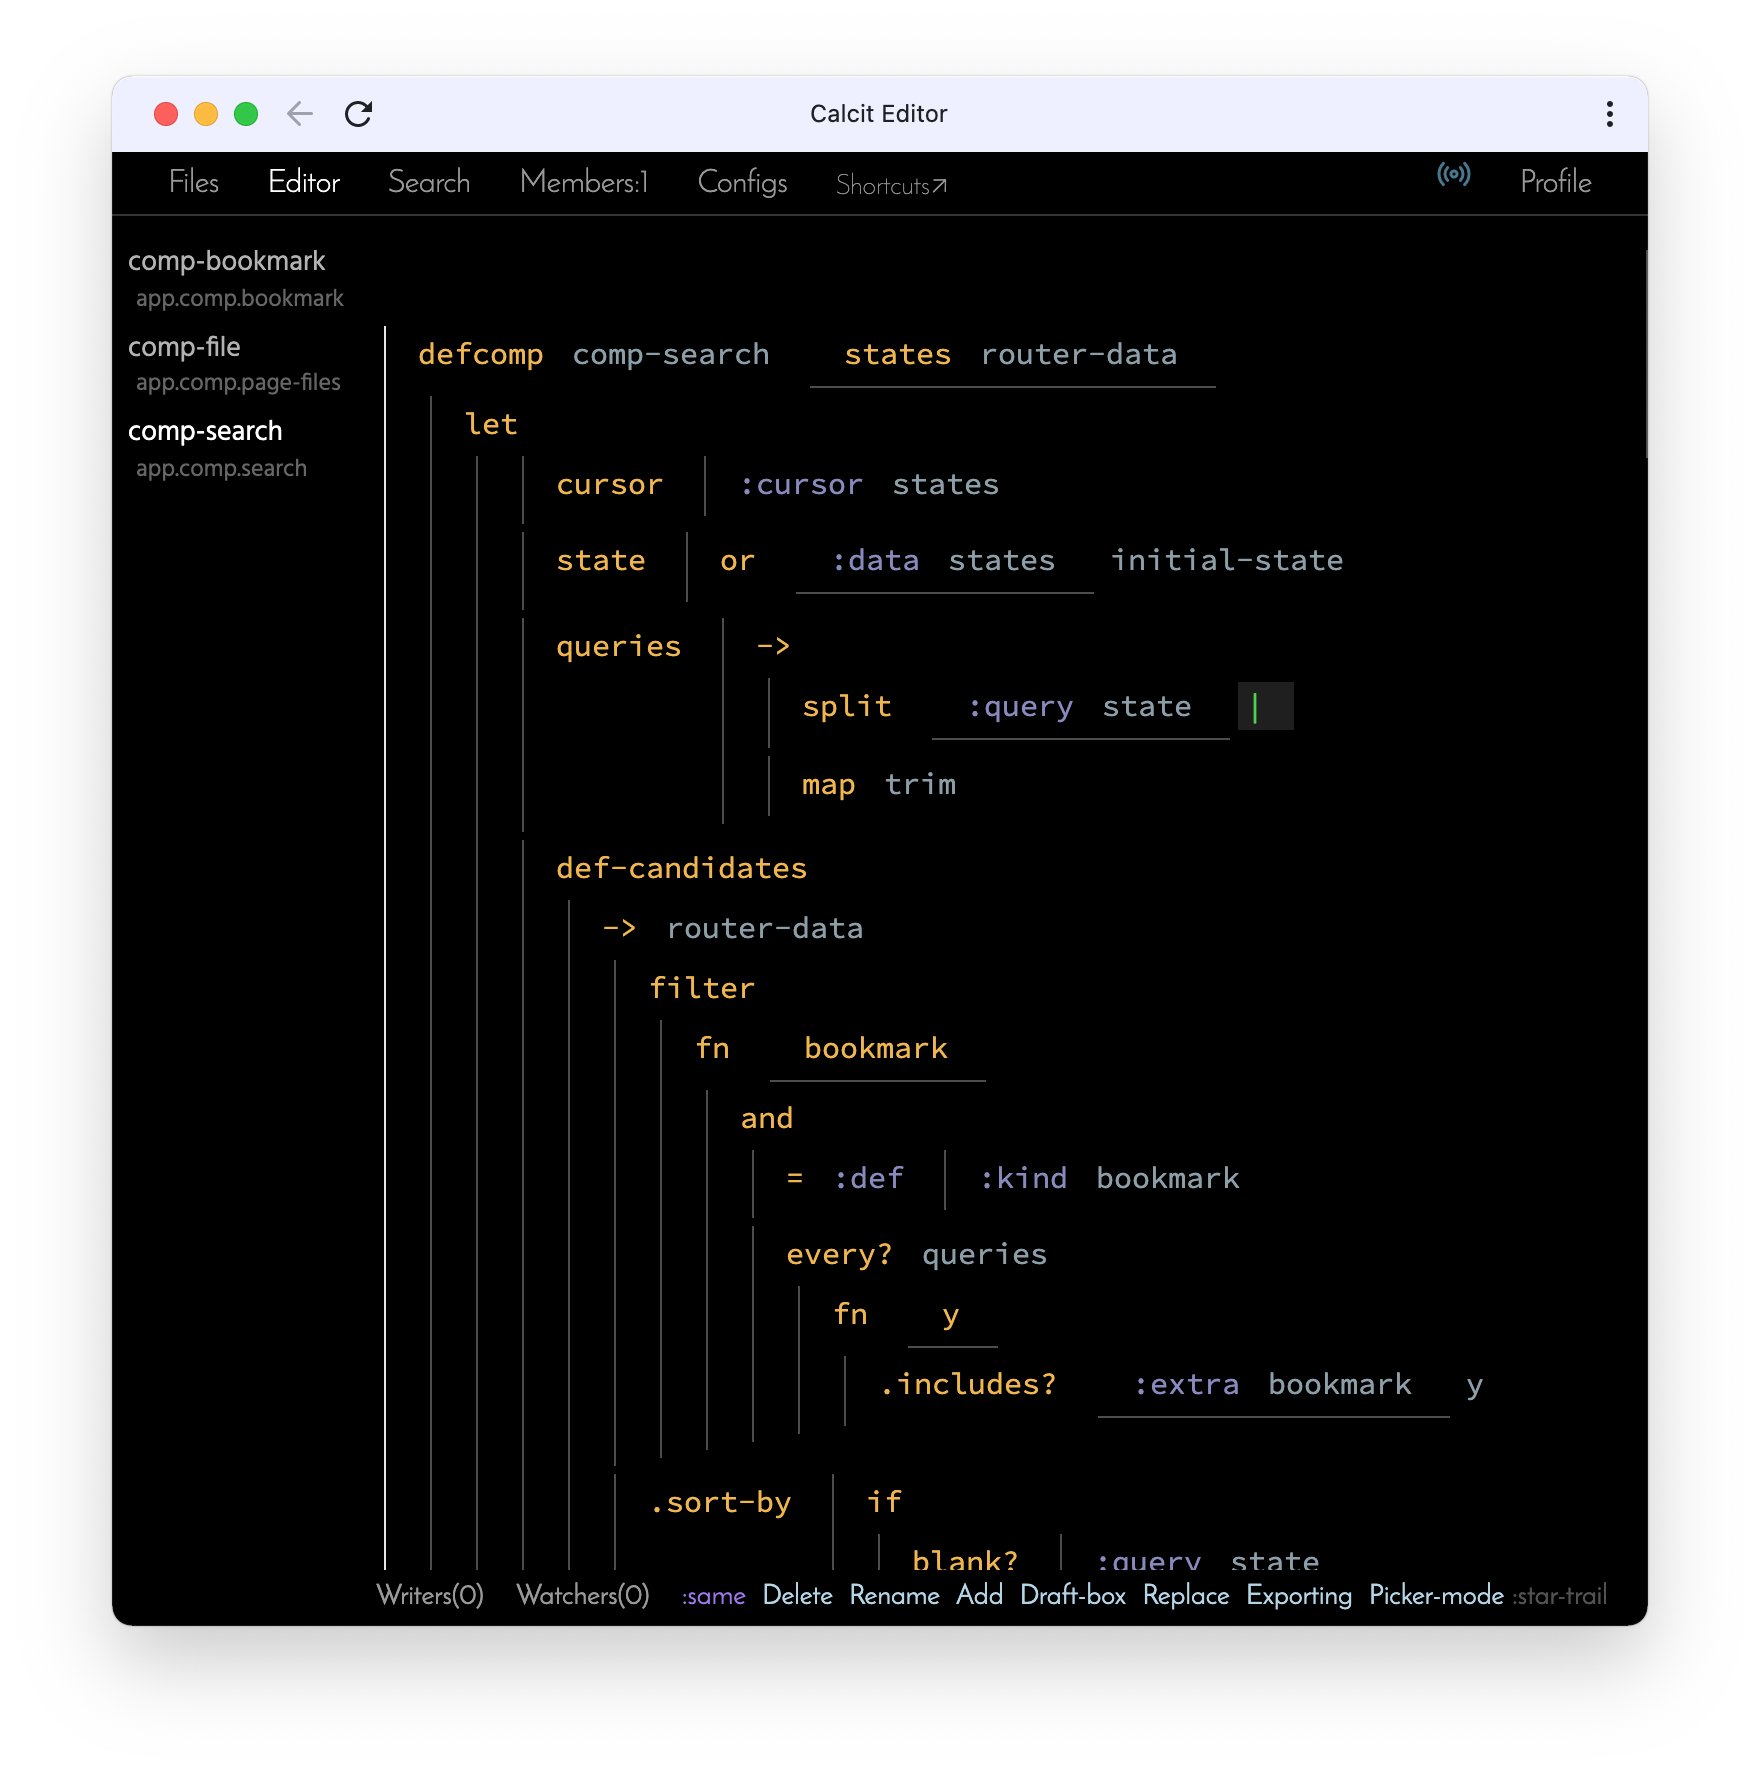Open the Members:1 tab
The width and height of the screenshot is (1760, 1774).
click(584, 182)
